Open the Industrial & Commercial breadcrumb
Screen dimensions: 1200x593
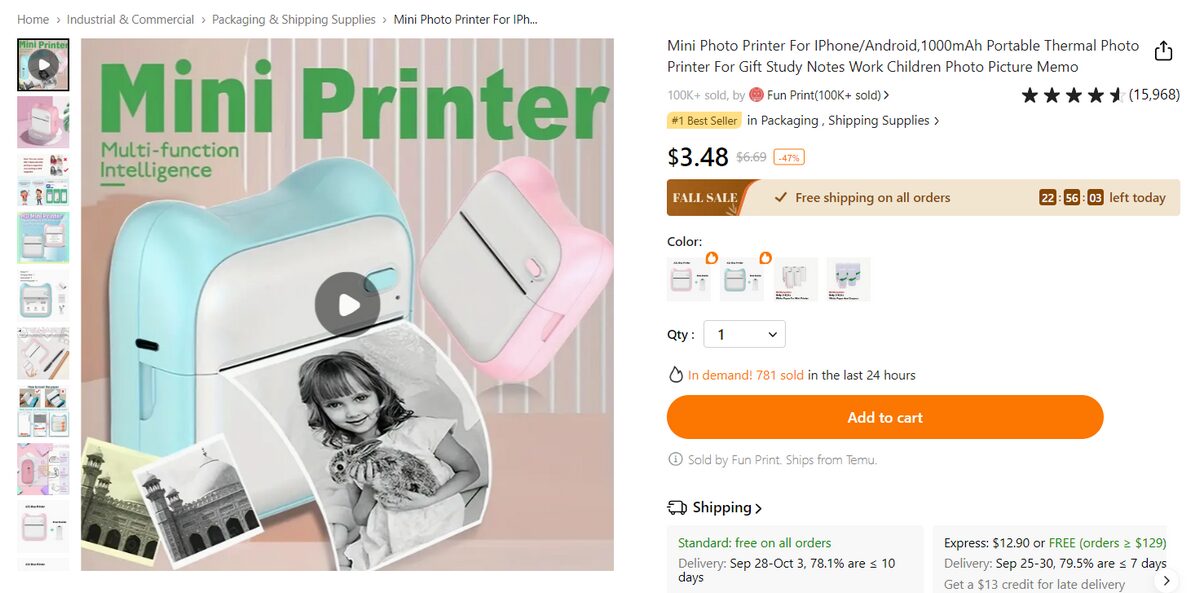[x=130, y=20]
